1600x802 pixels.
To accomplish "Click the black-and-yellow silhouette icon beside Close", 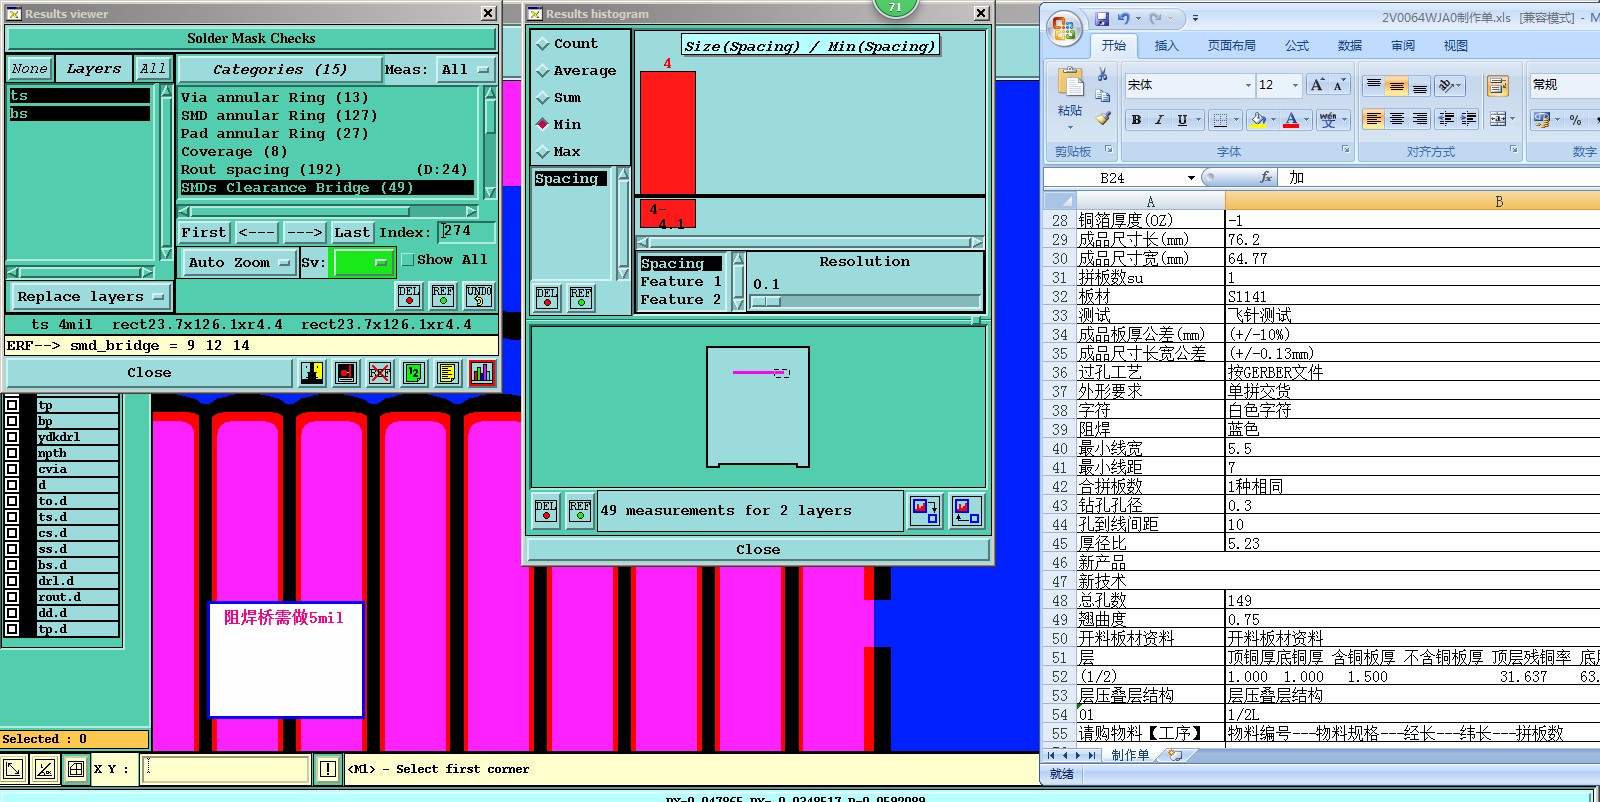I will pos(312,373).
